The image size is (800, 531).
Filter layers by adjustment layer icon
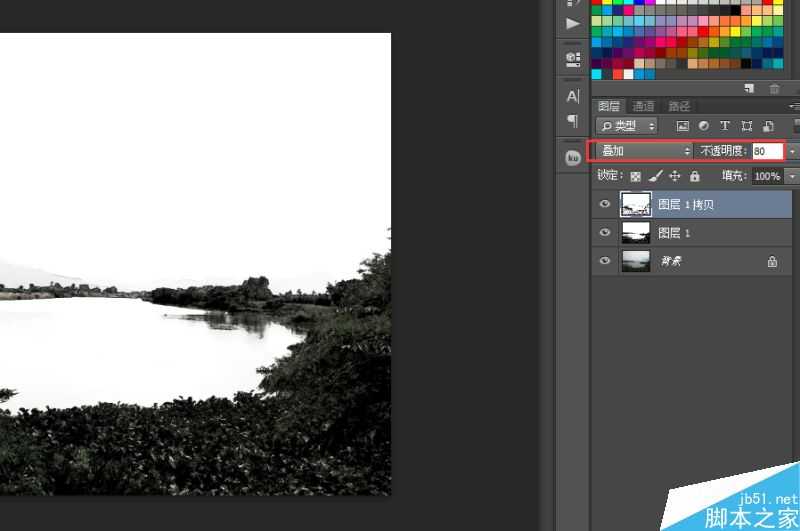[703, 126]
